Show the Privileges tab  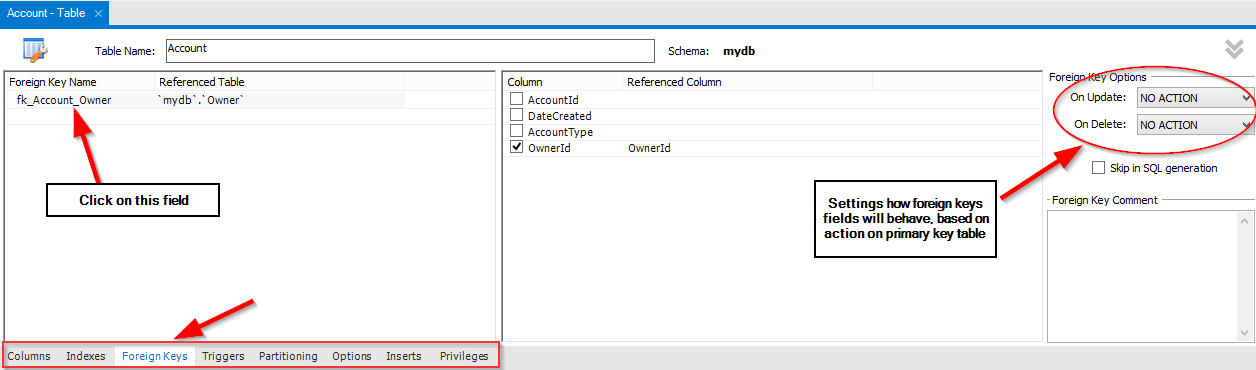(x=464, y=356)
